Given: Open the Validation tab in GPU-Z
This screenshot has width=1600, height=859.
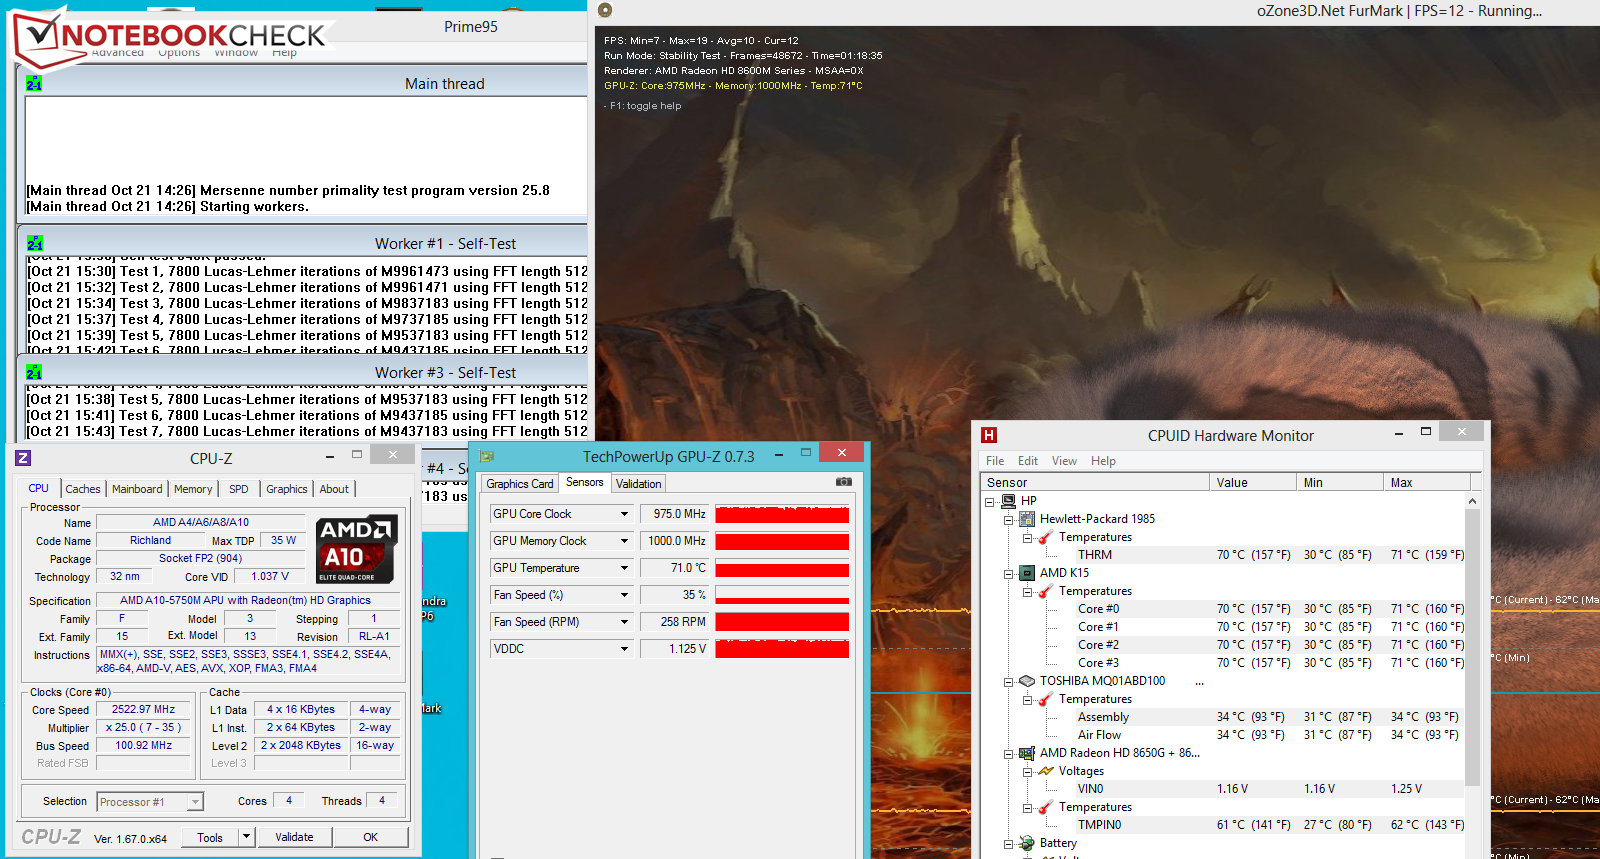Looking at the screenshot, I should 638,484.
